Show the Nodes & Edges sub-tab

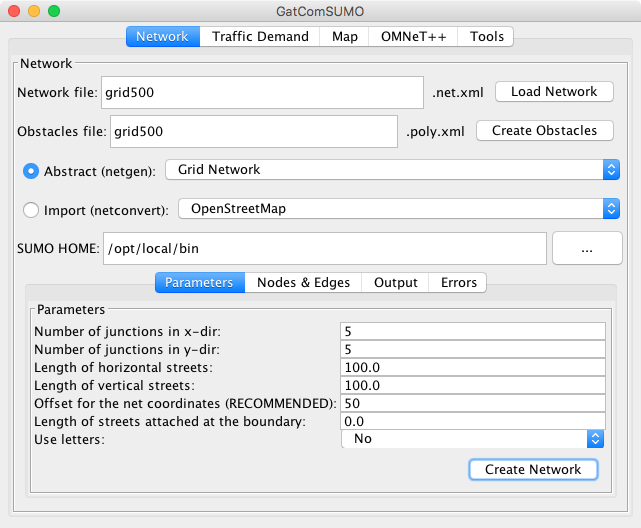click(x=303, y=283)
